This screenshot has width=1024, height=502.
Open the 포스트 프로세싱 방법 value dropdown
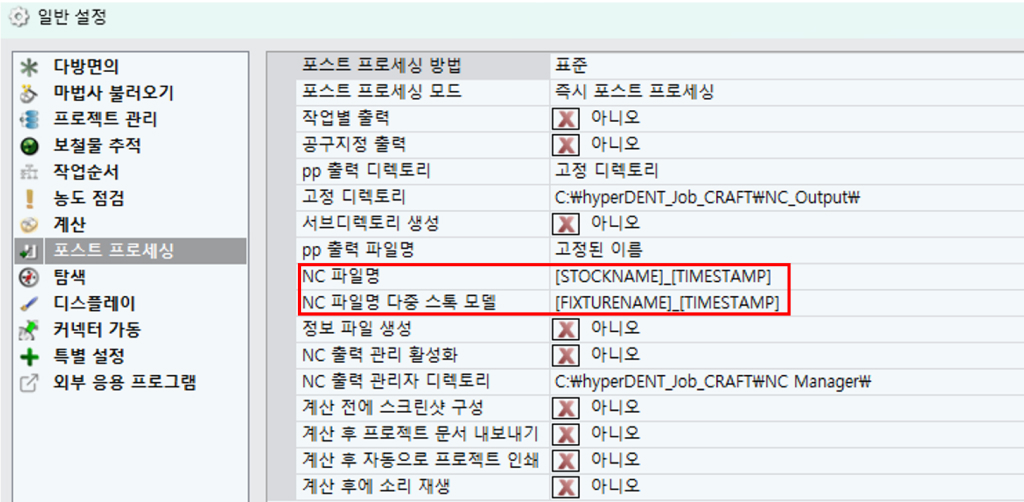click(x=780, y=66)
